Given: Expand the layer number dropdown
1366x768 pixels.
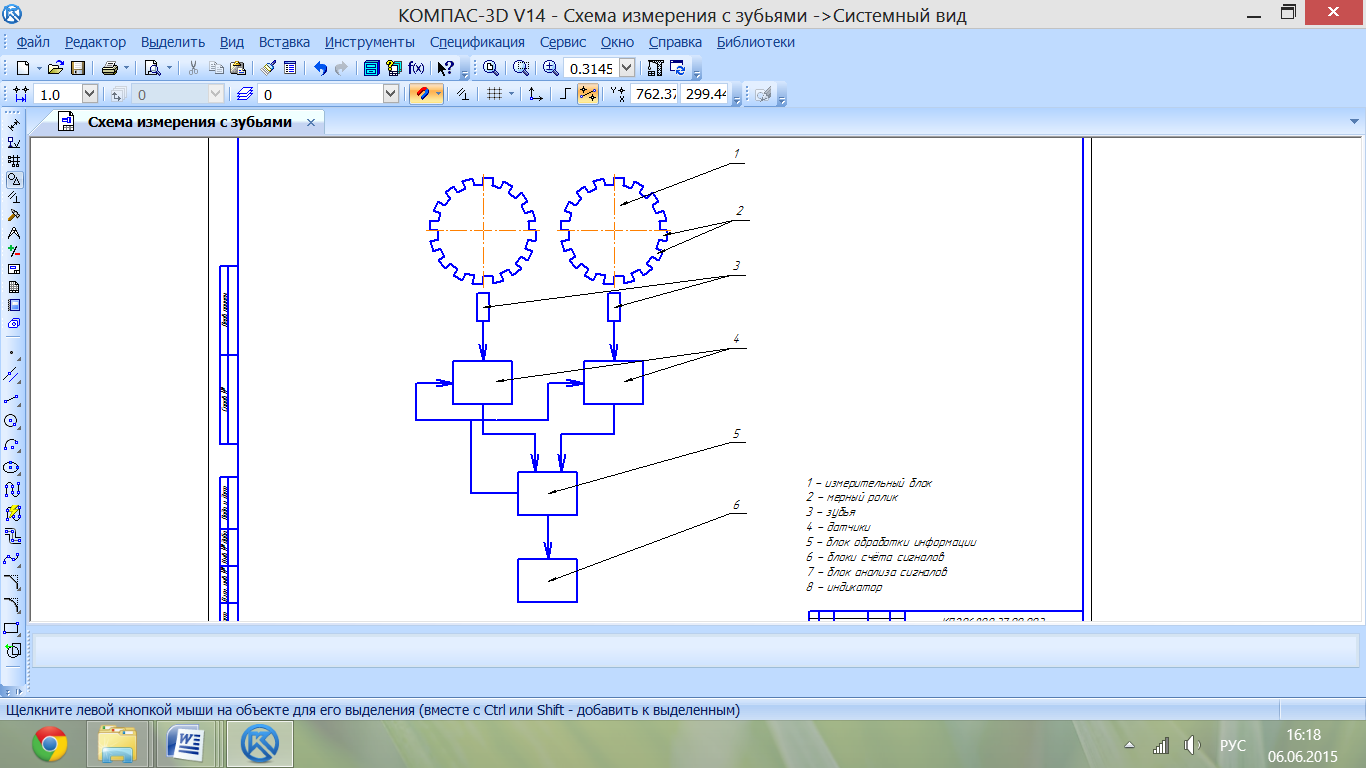Looking at the screenshot, I should tap(391, 94).
